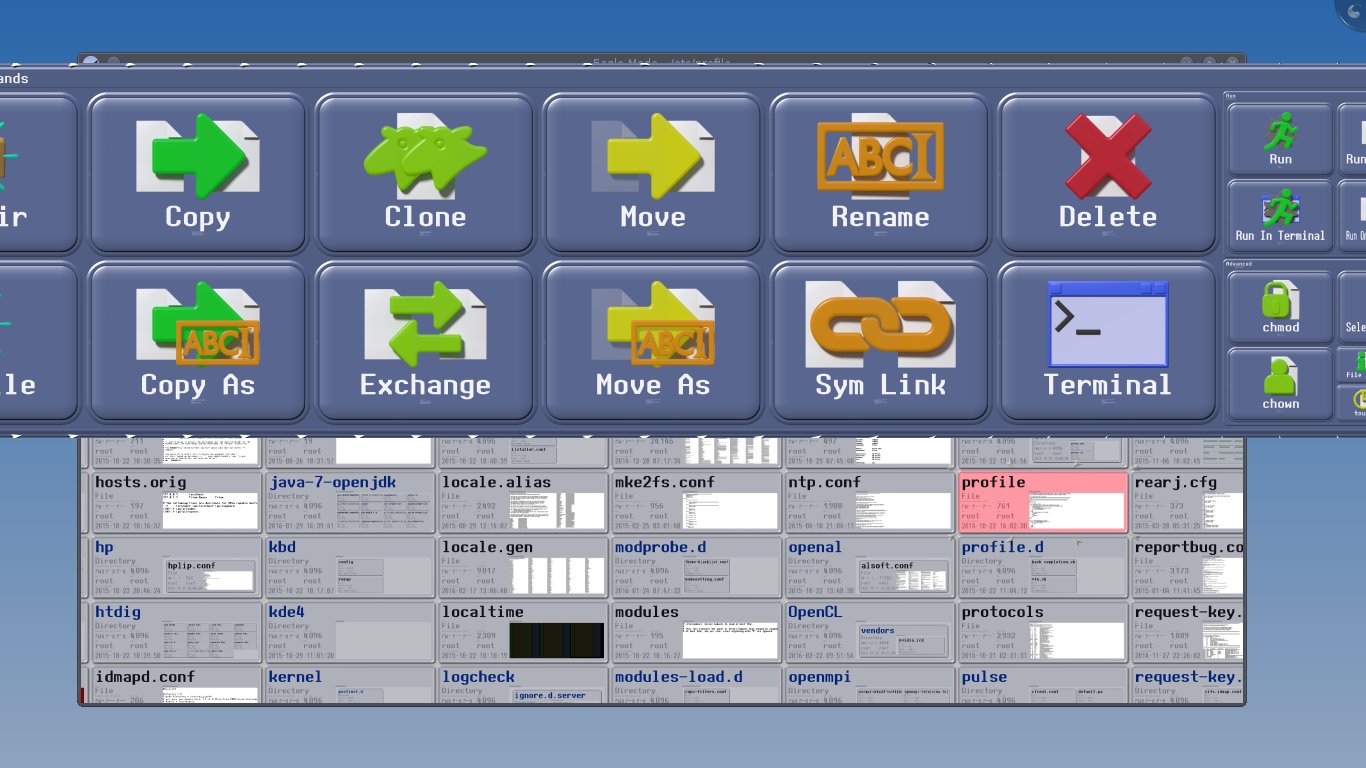Click the highlighted profile file
This screenshot has height=768, width=1366.
[x=1042, y=502]
